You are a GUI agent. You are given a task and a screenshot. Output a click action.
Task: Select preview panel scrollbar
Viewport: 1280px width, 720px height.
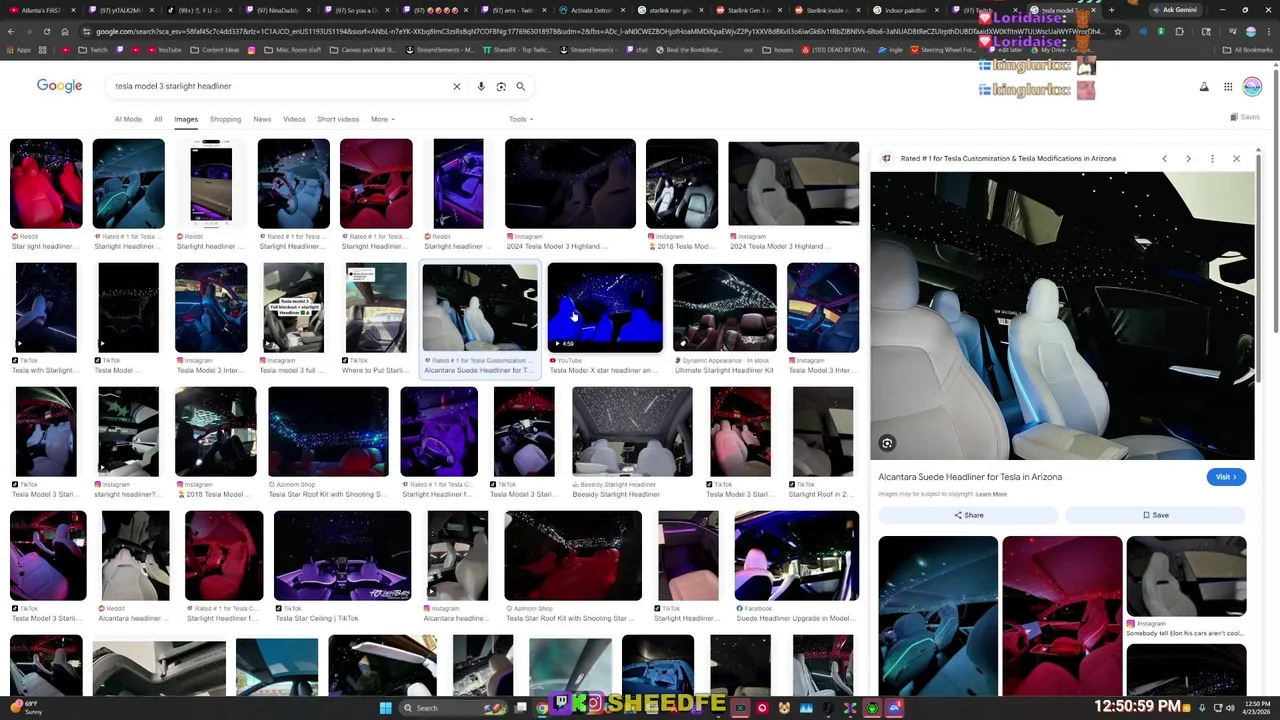1258,270
